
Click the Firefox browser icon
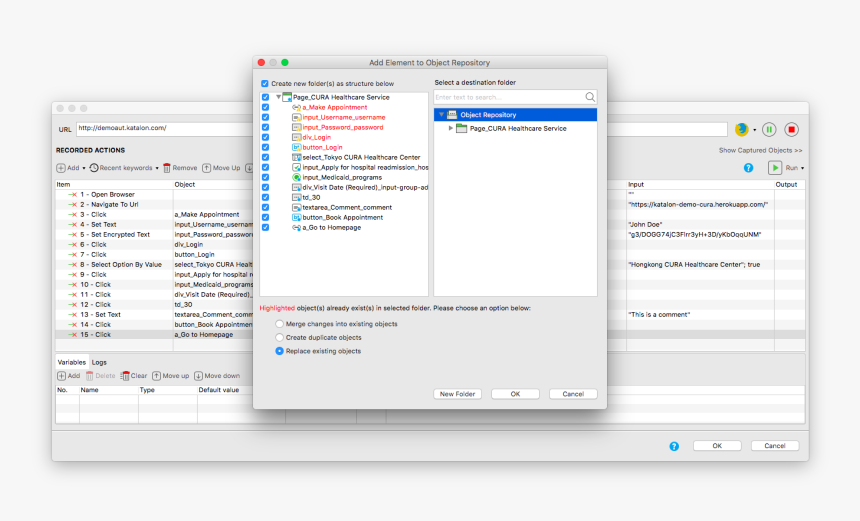click(x=741, y=129)
